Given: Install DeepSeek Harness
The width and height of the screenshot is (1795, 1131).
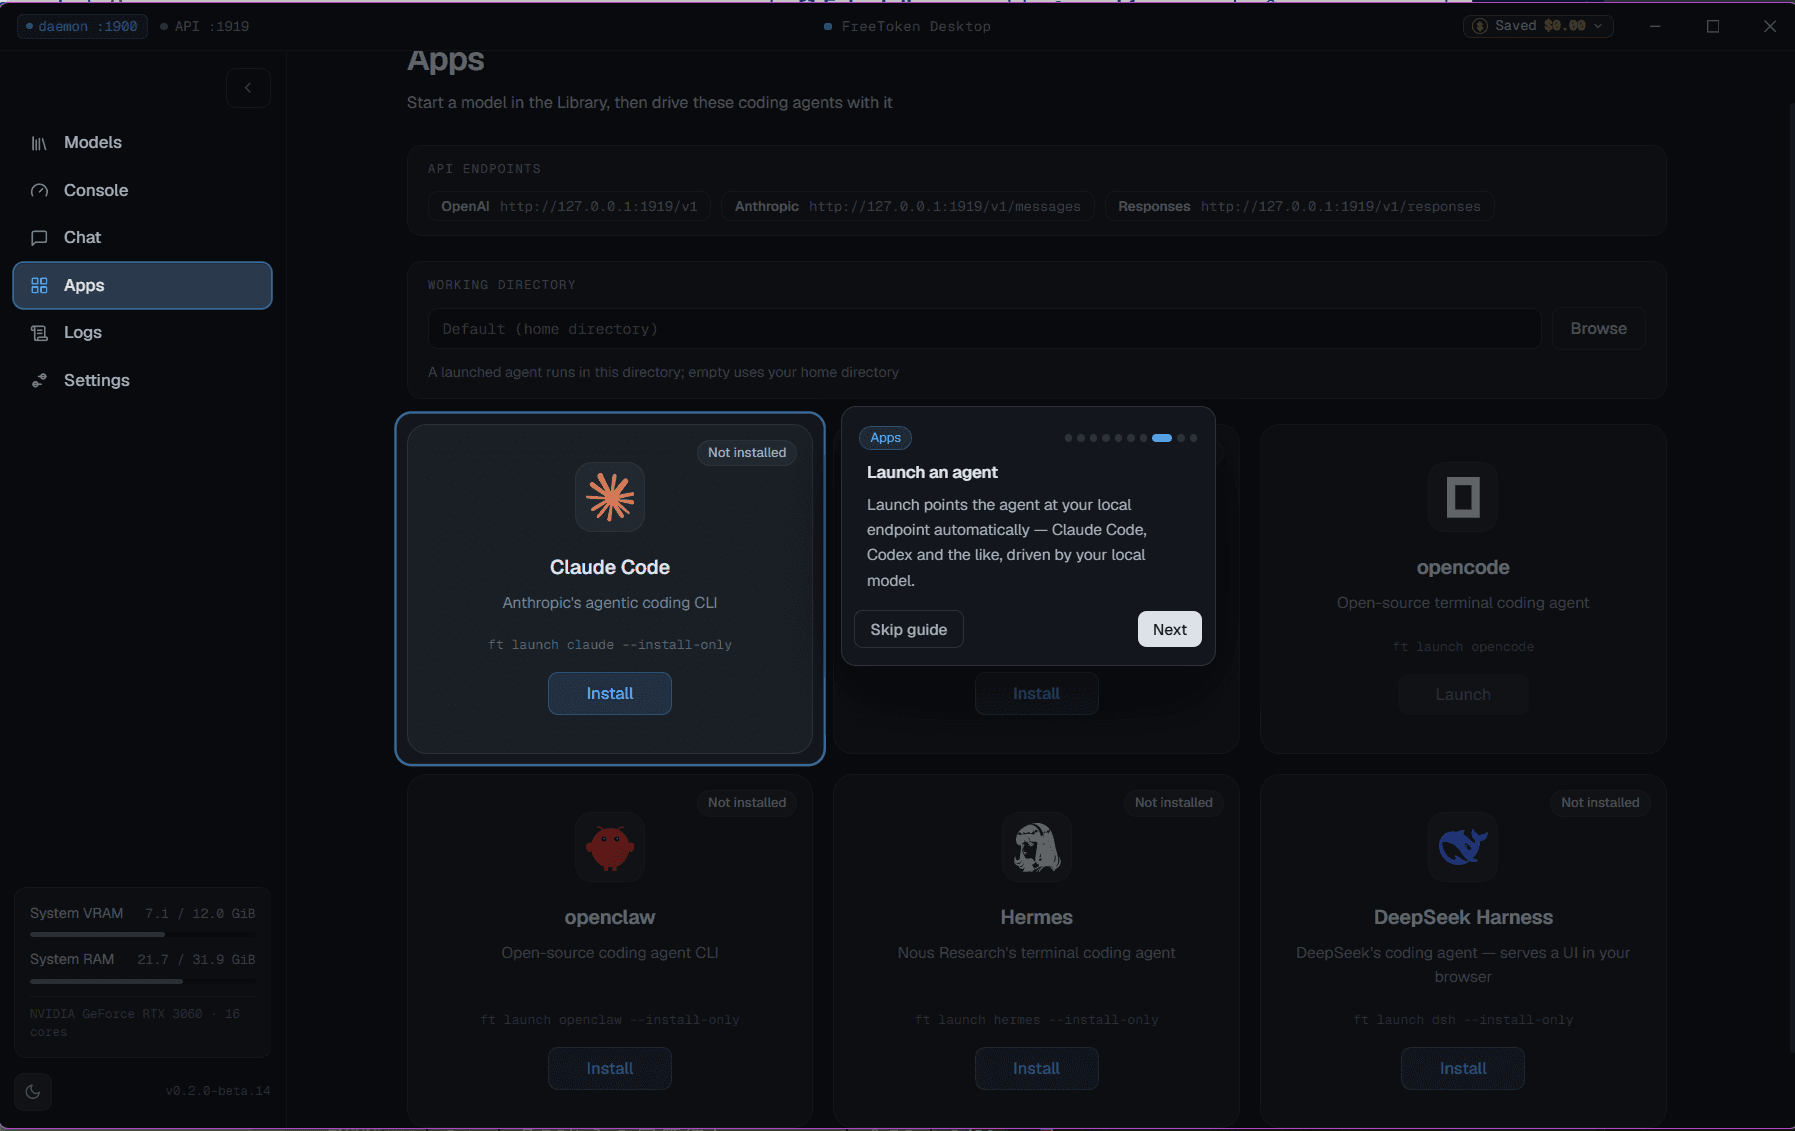Looking at the screenshot, I should tap(1463, 1069).
